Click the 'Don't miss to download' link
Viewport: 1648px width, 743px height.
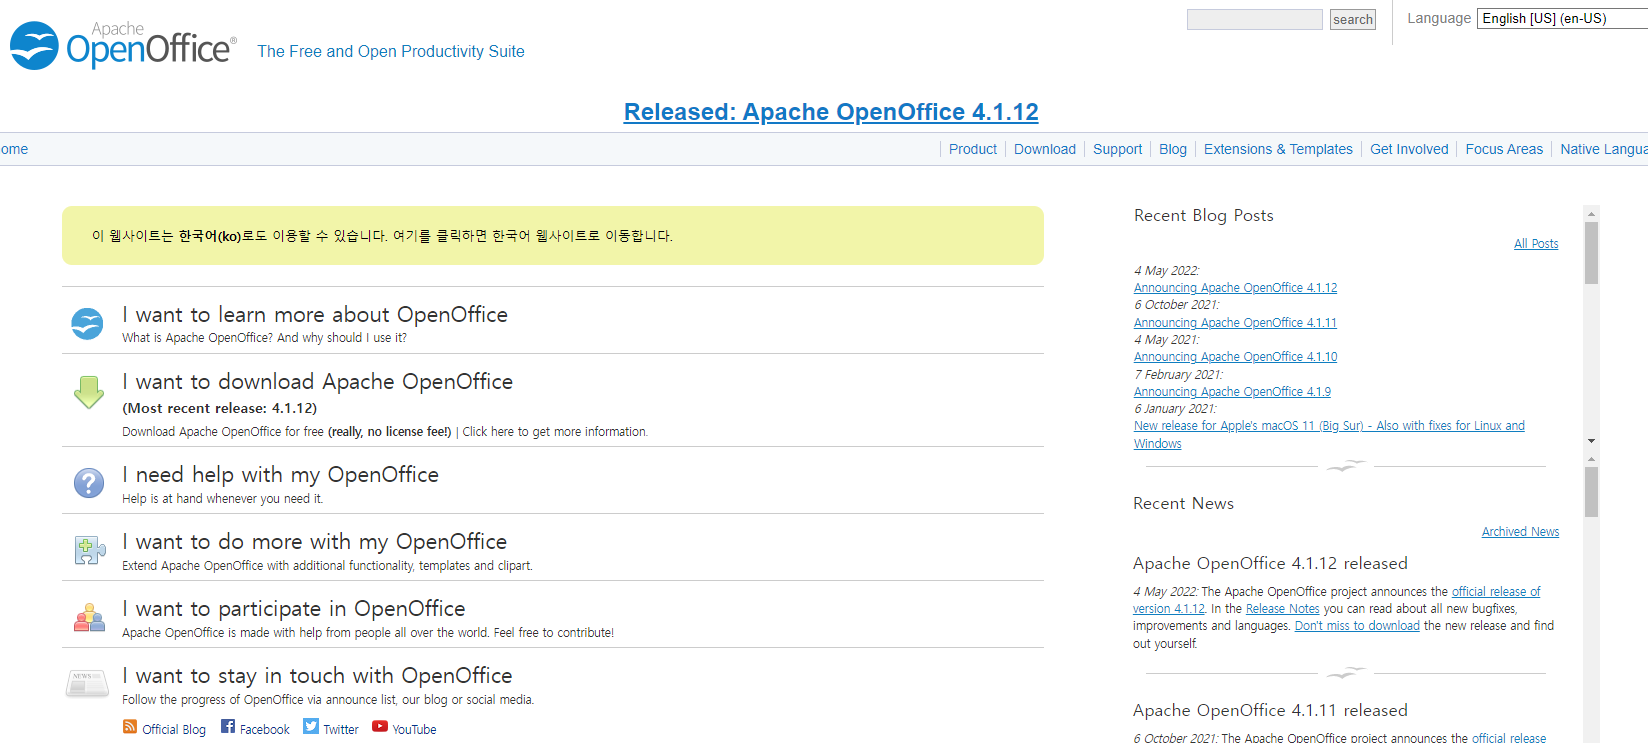click(x=1357, y=626)
